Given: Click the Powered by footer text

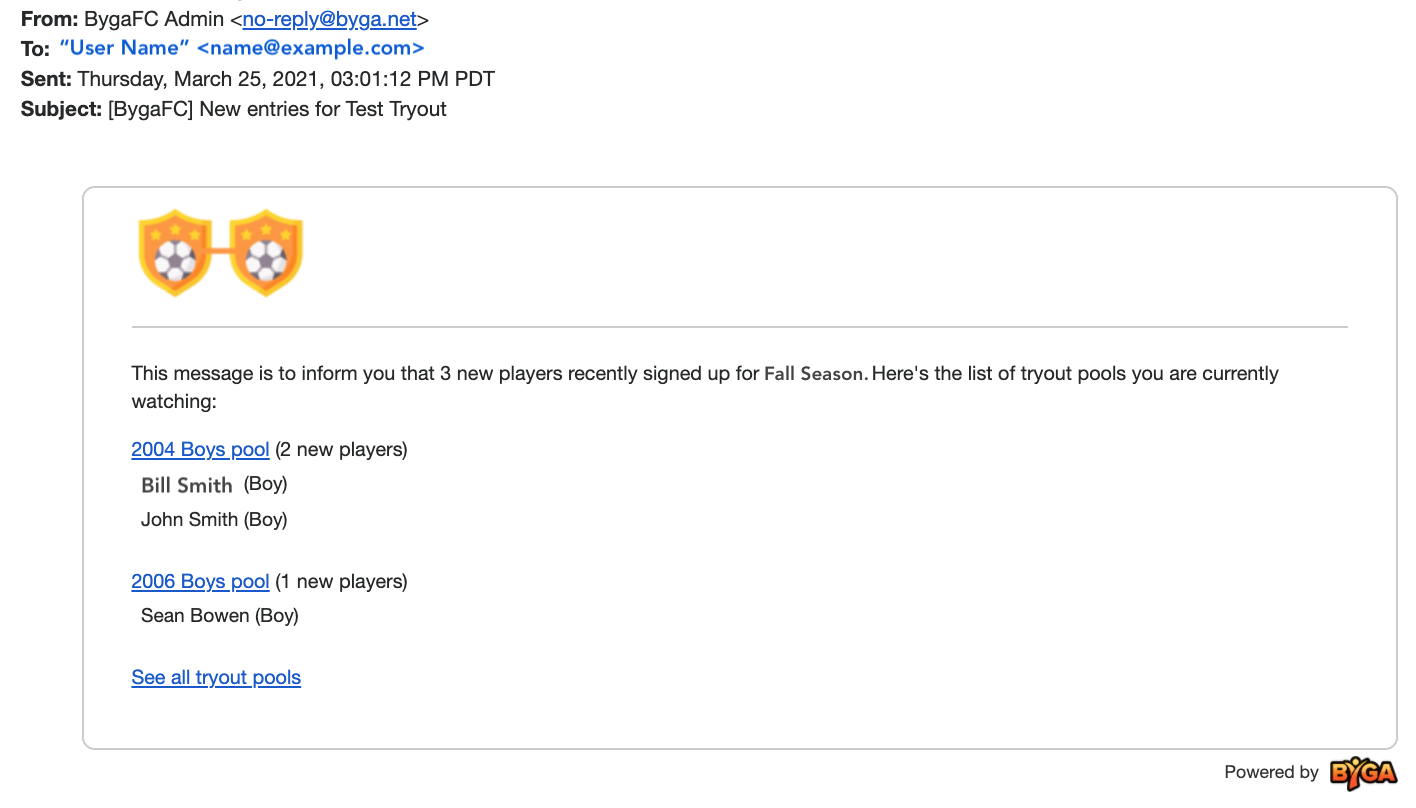Looking at the screenshot, I should tap(1271, 773).
